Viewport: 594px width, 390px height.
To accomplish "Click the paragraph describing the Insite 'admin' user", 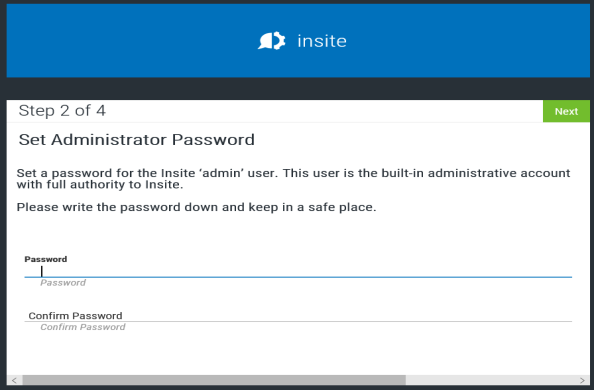I will tap(293, 179).
